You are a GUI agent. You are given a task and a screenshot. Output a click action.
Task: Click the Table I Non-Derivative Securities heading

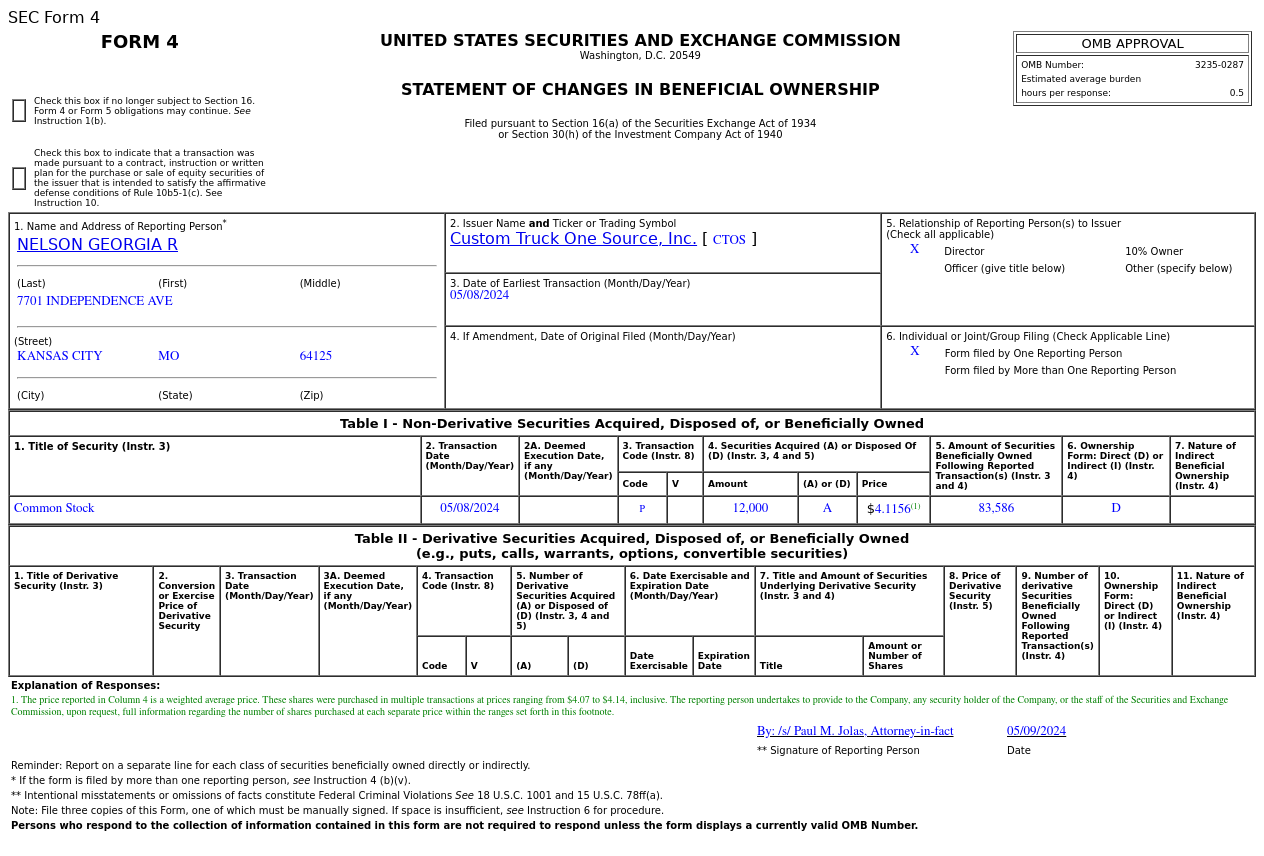tap(632, 424)
